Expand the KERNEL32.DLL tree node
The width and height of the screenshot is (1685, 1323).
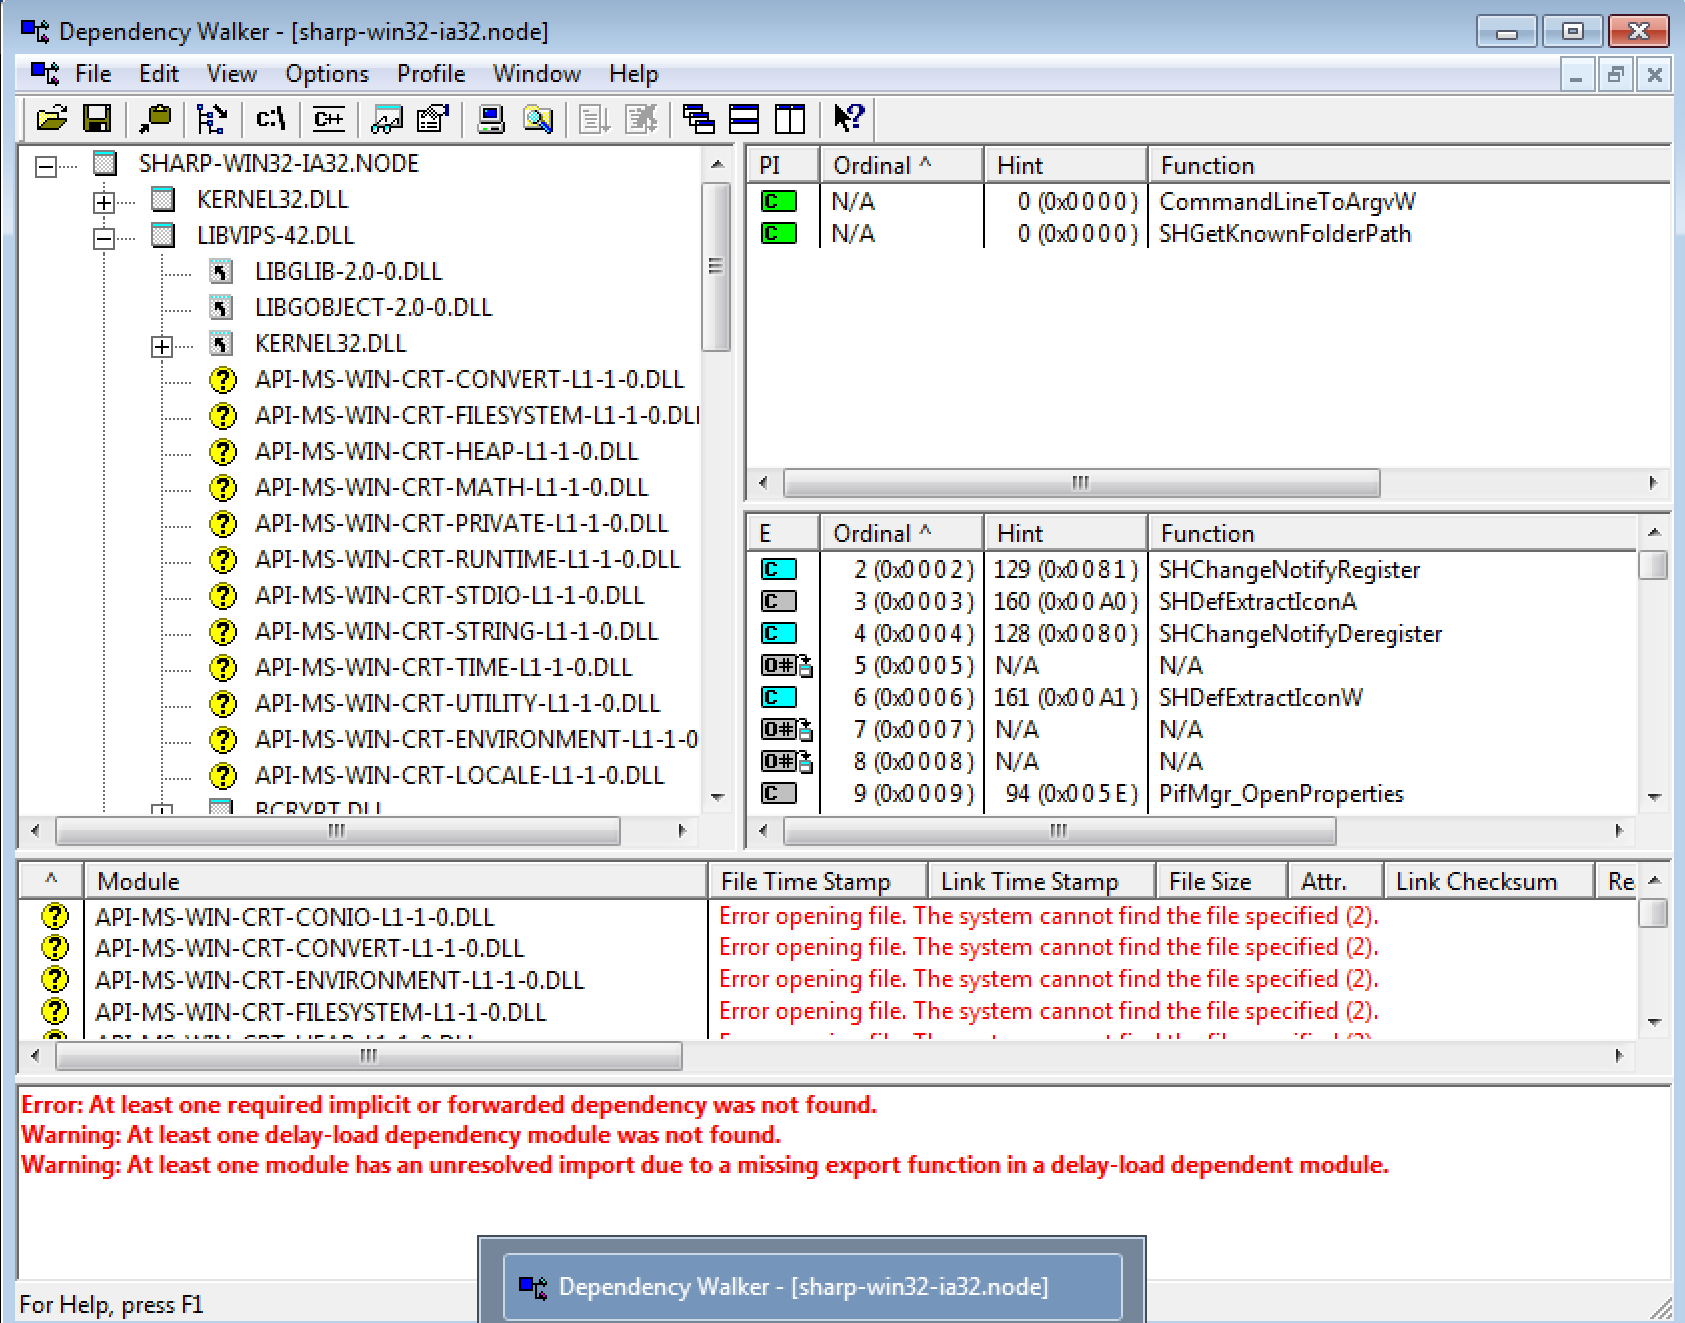[x=102, y=199]
